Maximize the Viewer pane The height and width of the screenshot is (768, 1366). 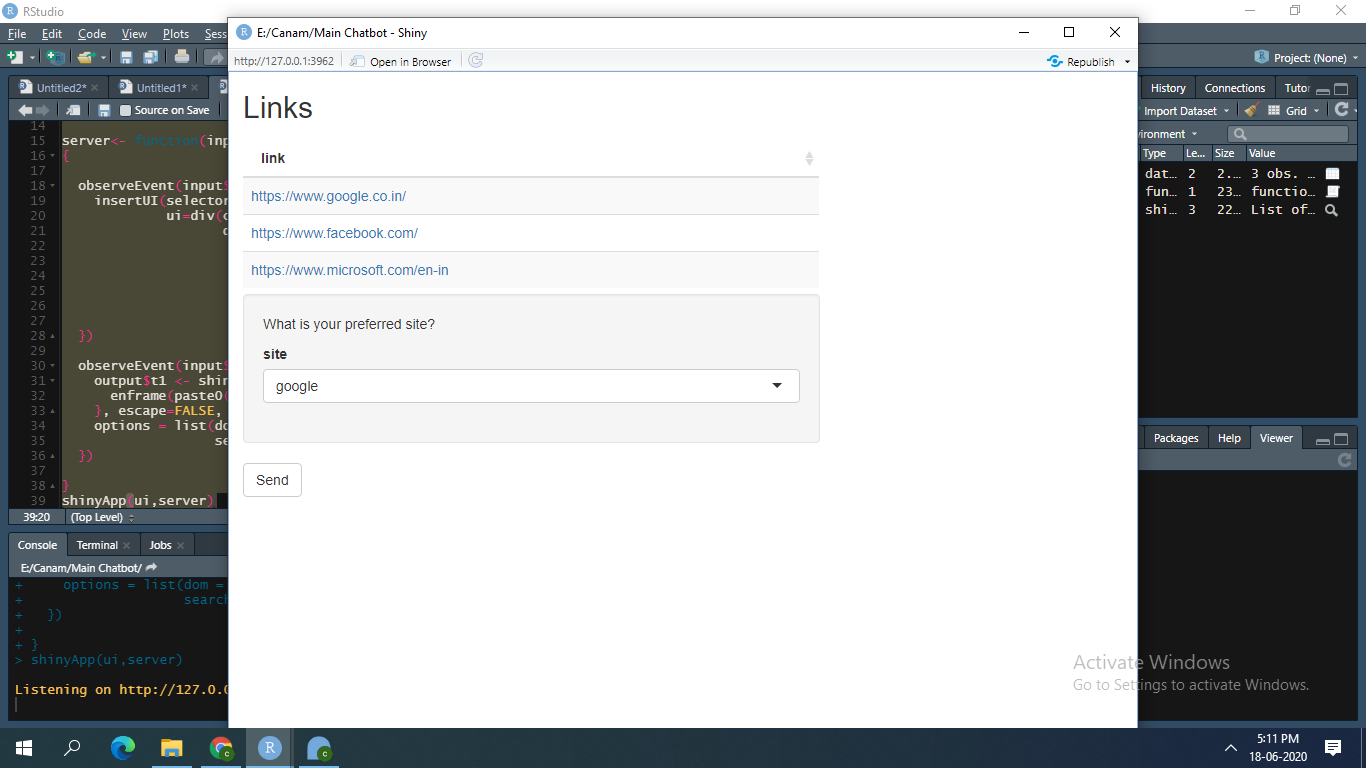click(x=1342, y=439)
